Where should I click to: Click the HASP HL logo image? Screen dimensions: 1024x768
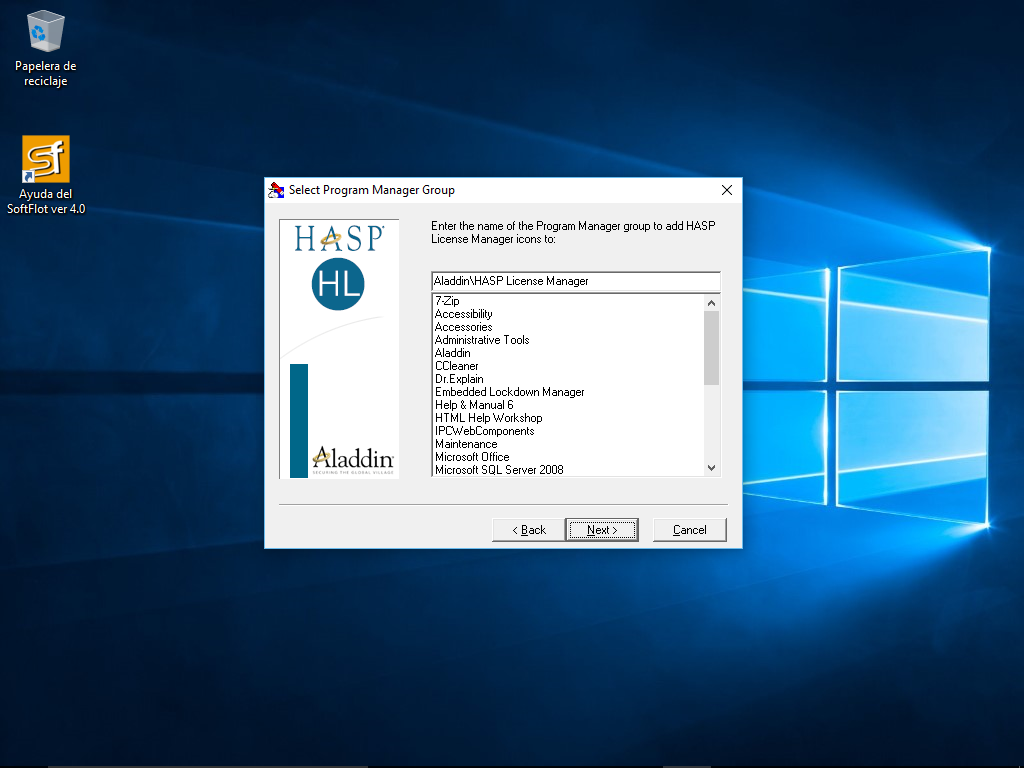(338, 265)
